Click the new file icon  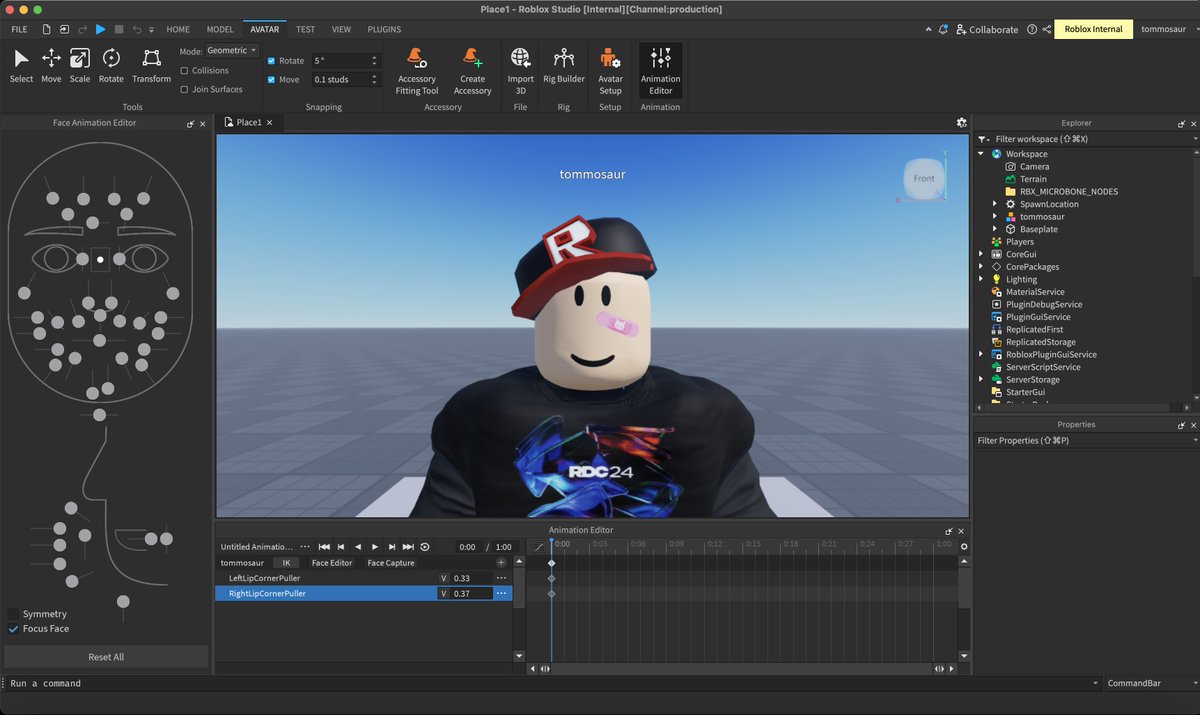click(45, 30)
